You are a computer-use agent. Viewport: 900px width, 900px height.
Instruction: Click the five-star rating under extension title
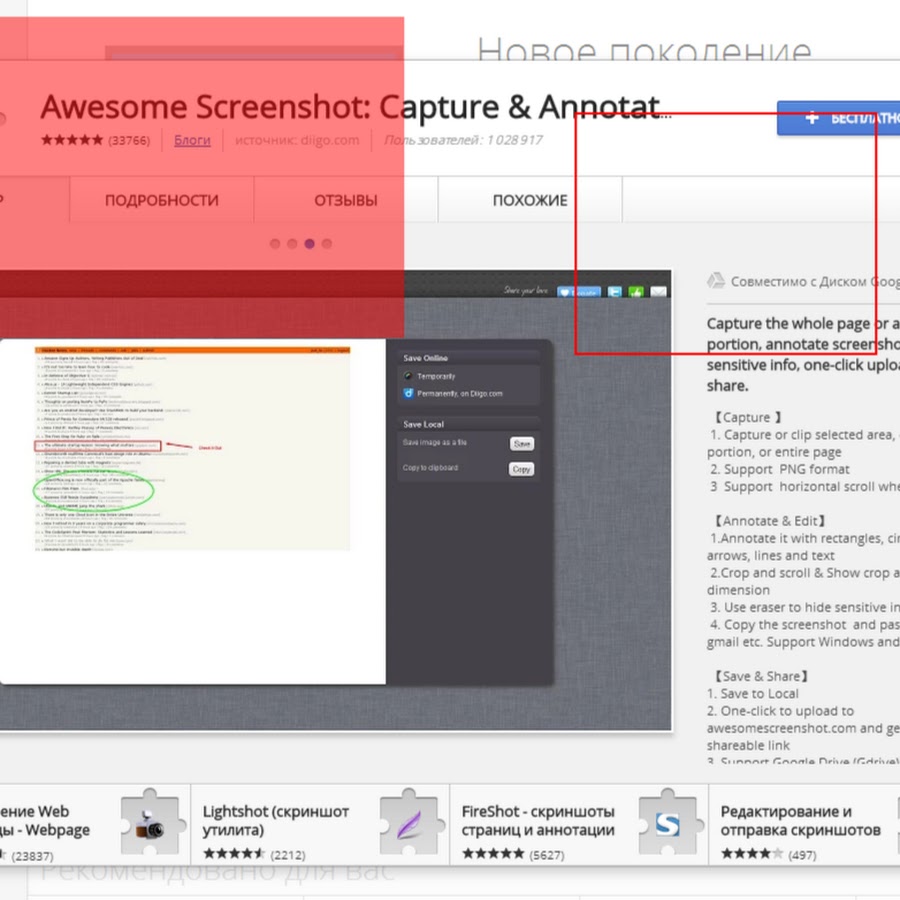click(x=71, y=140)
